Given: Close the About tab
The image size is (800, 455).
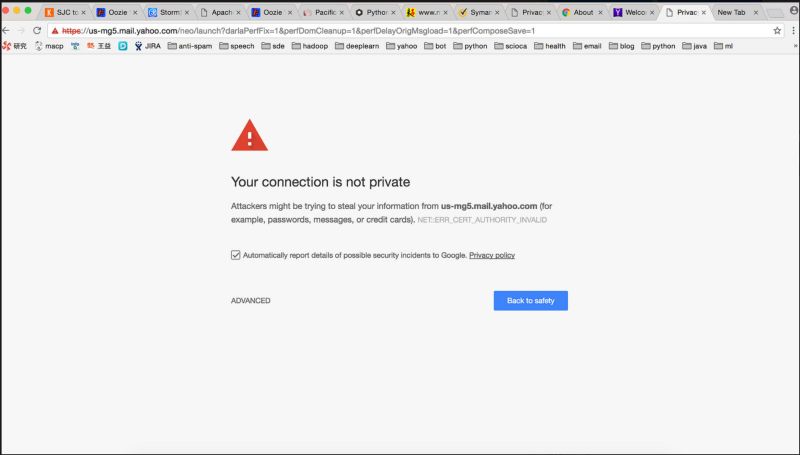Looking at the screenshot, I should pyautogui.click(x=600, y=12).
